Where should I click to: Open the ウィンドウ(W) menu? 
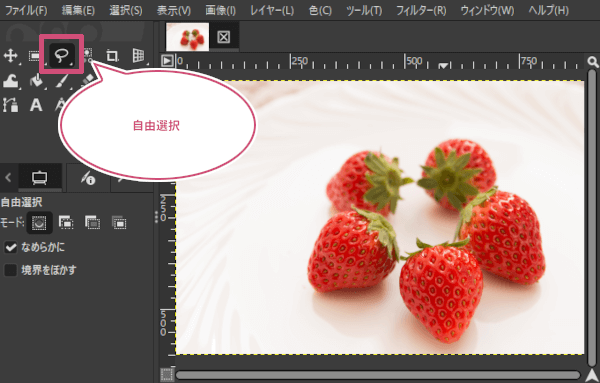point(488,10)
